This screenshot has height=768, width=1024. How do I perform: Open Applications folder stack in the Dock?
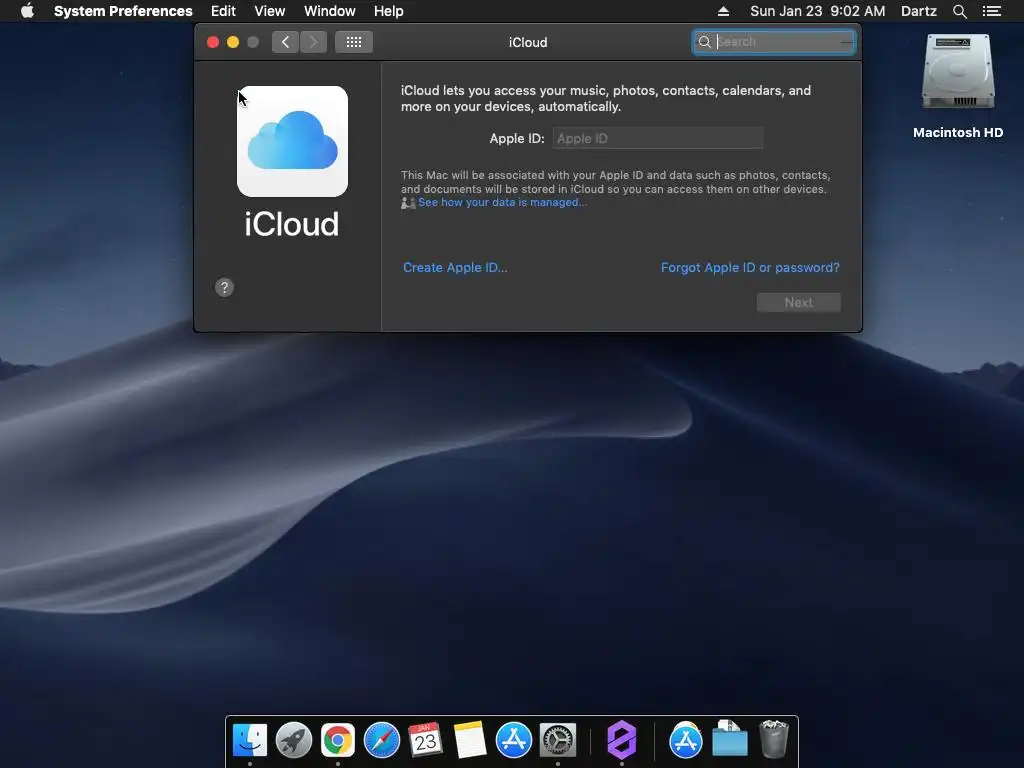pos(686,740)
